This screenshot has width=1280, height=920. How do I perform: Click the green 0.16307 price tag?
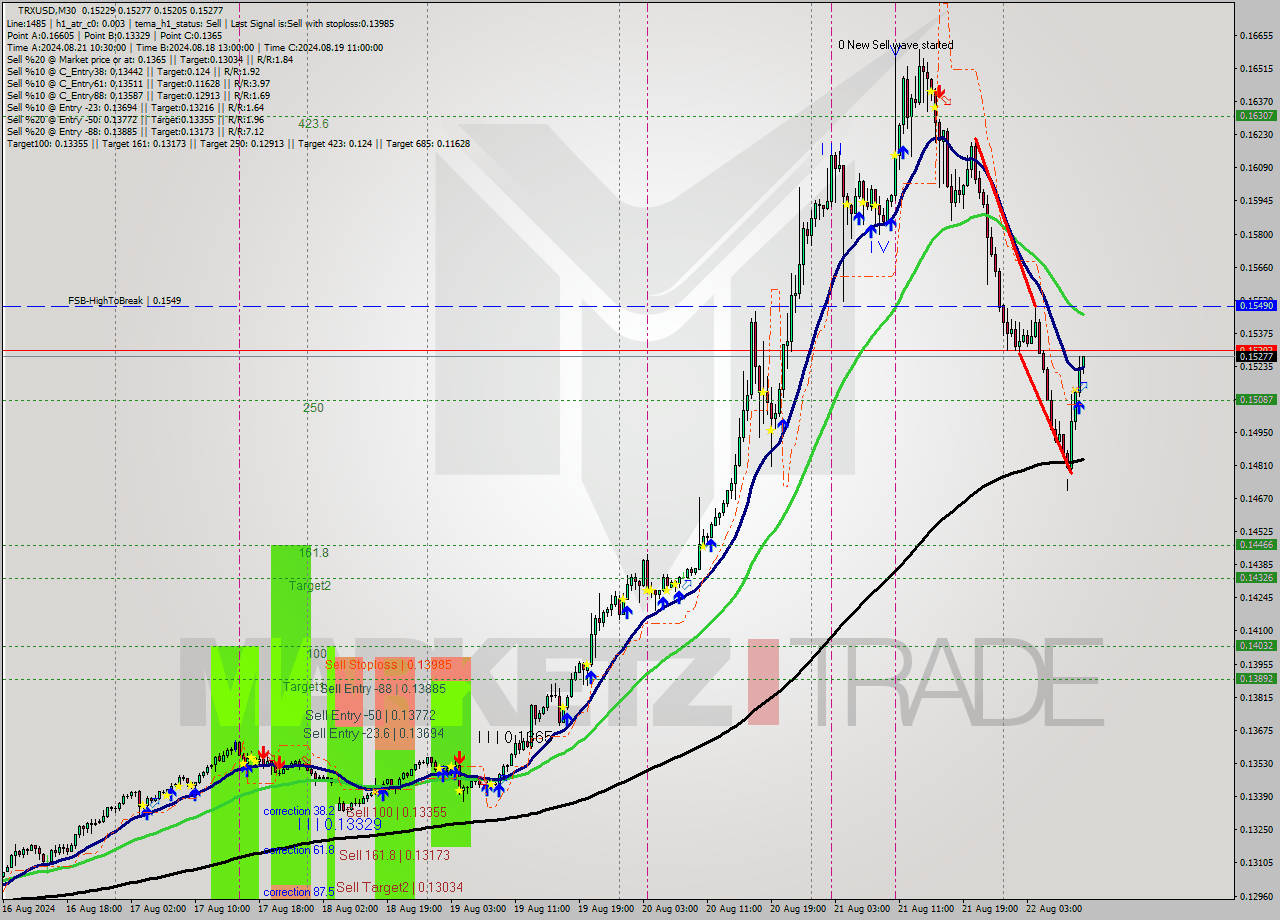(1256, 116)
